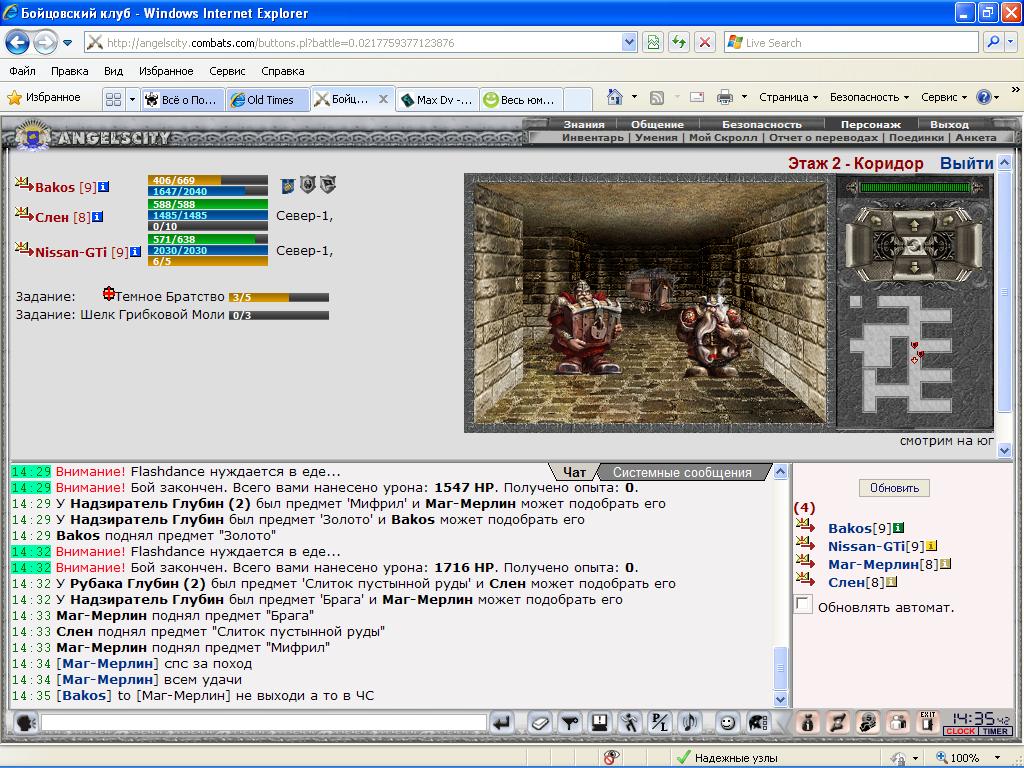Click the running figure icon in chat toolbar
Screen dimensions: 1024x768
coord(630,723)
